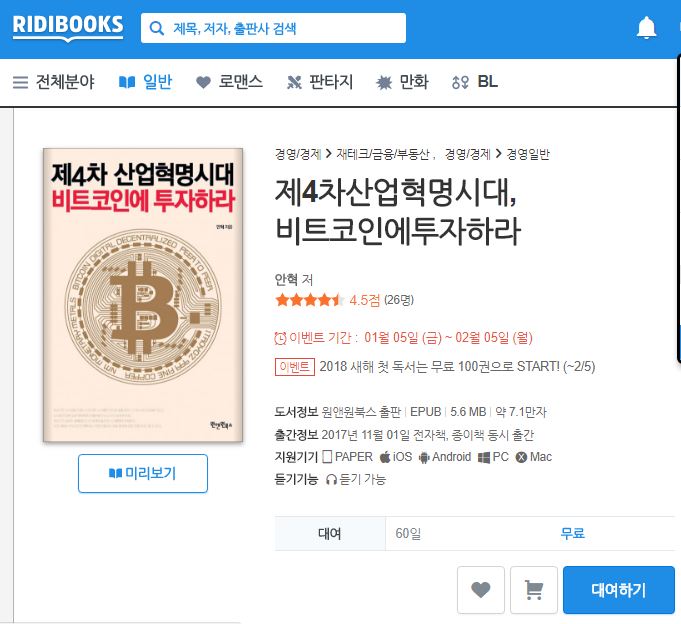The image size is (681, 624).
Task: Click the search input field
Action: [x=273, y=28]
